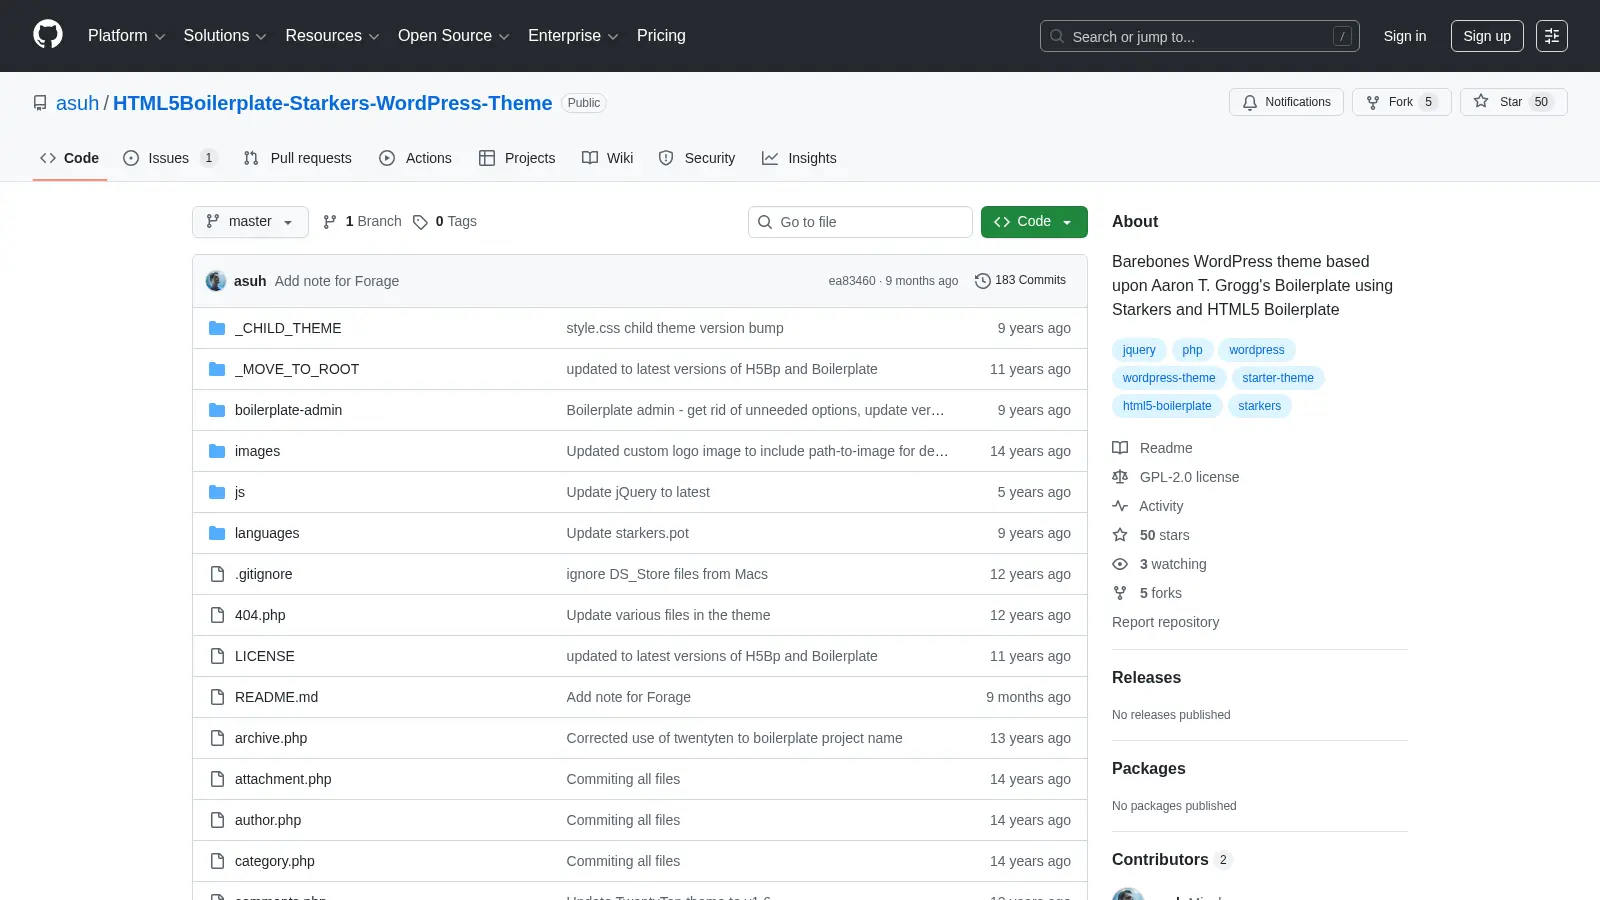Select the jquery topic tag

pos(1139,350)
